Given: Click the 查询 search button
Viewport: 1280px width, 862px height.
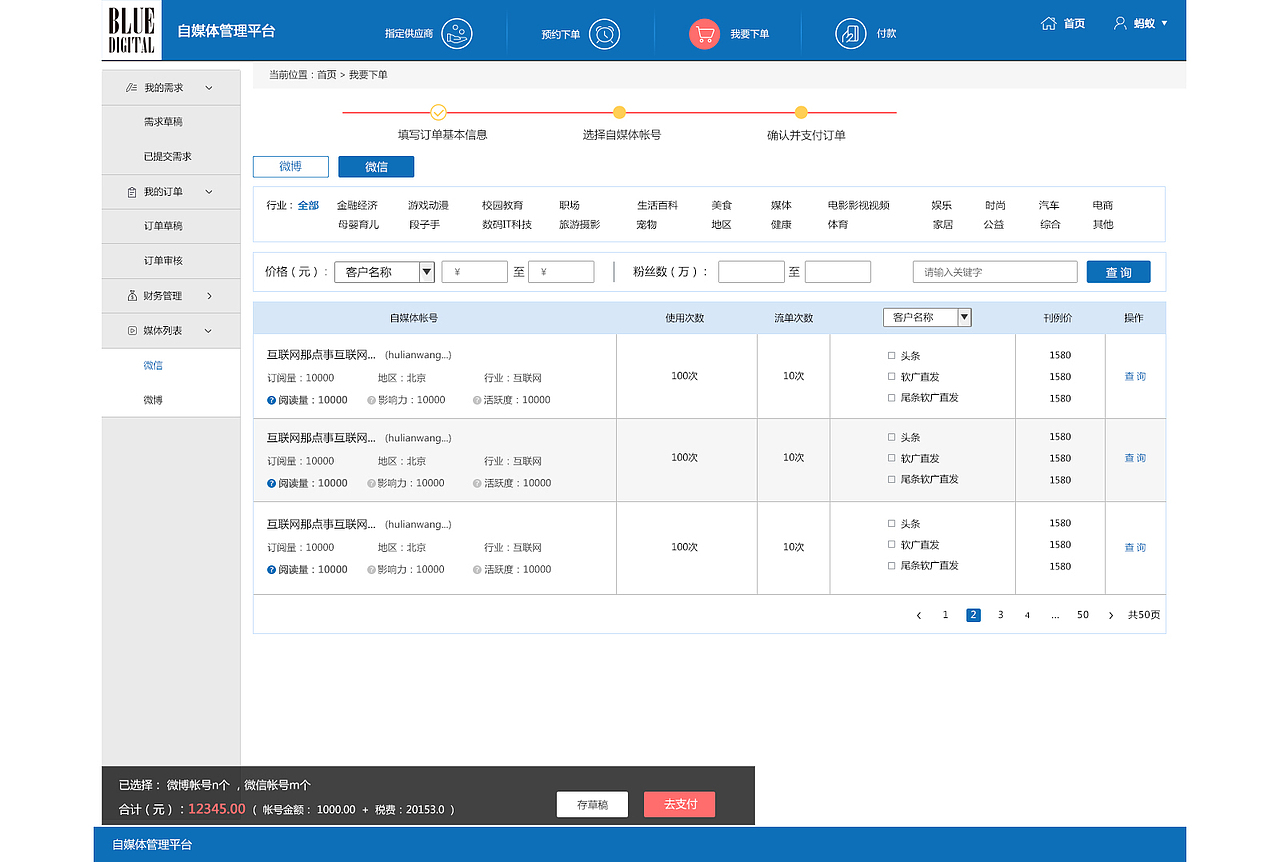Looking at the screenshot, I should [x=1119, y=272].
